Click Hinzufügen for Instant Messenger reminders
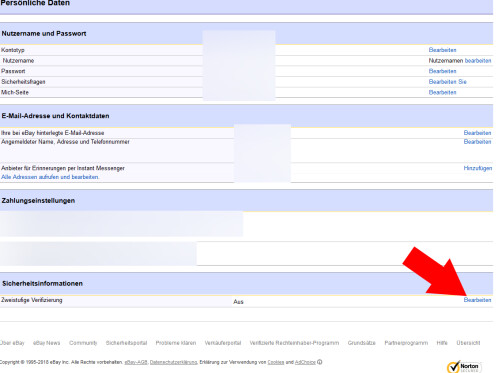This screenshot has width=498, height=373. tap(478, 168)
